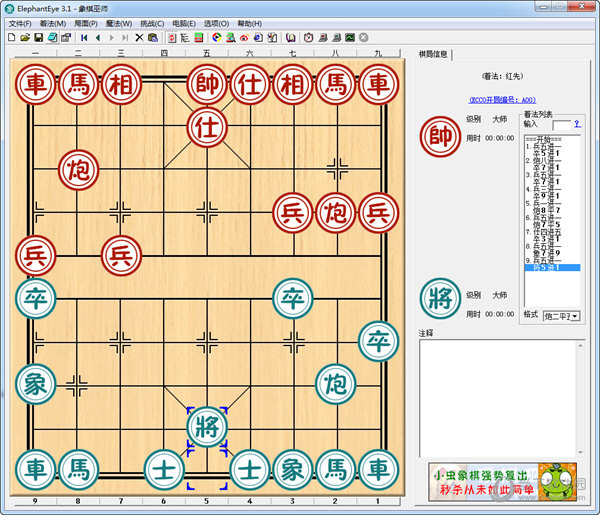
Task: Open the 挑战(C) menu
Action: click(152, 24)
